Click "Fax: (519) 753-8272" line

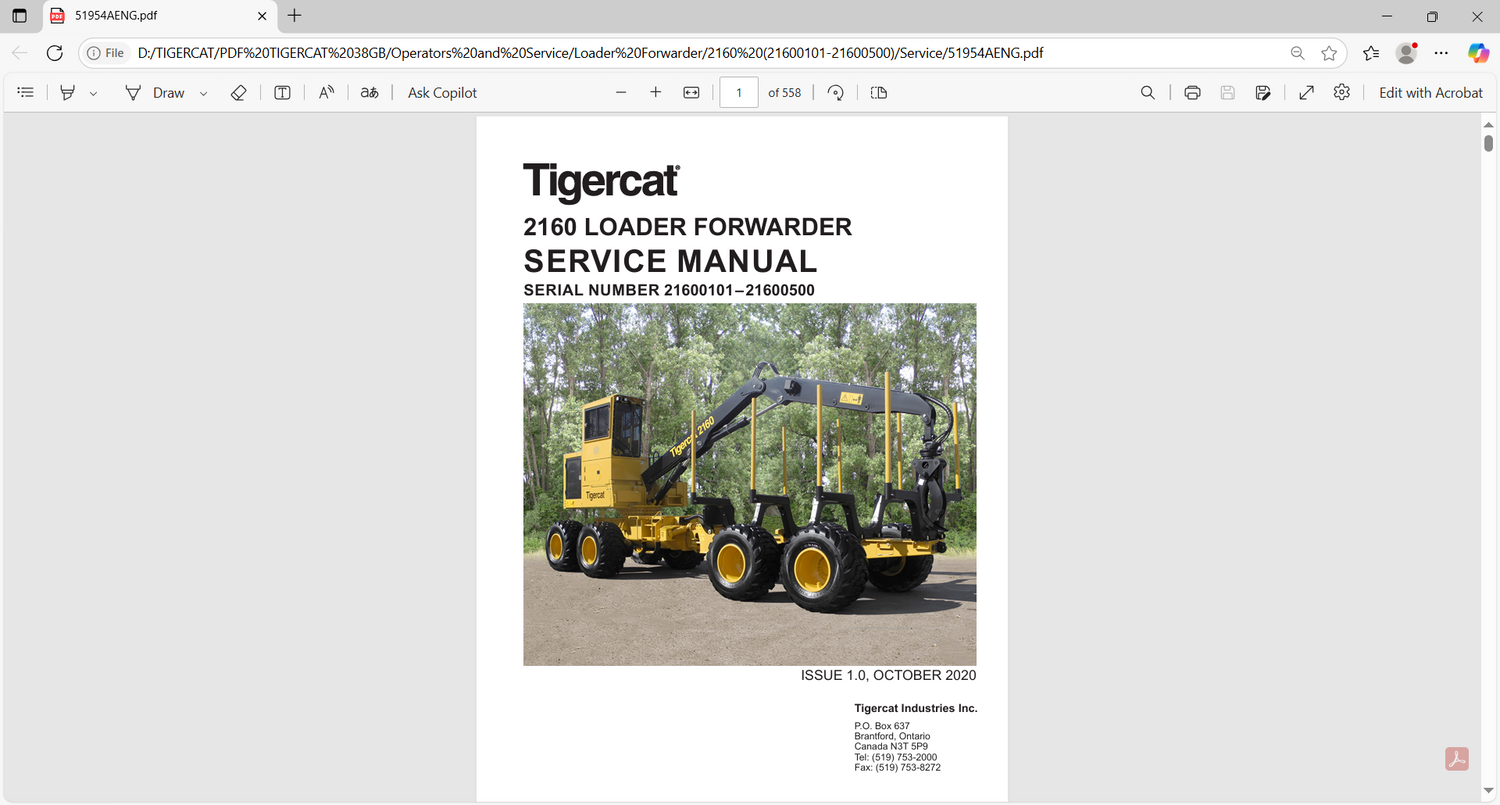click(897, 767)
